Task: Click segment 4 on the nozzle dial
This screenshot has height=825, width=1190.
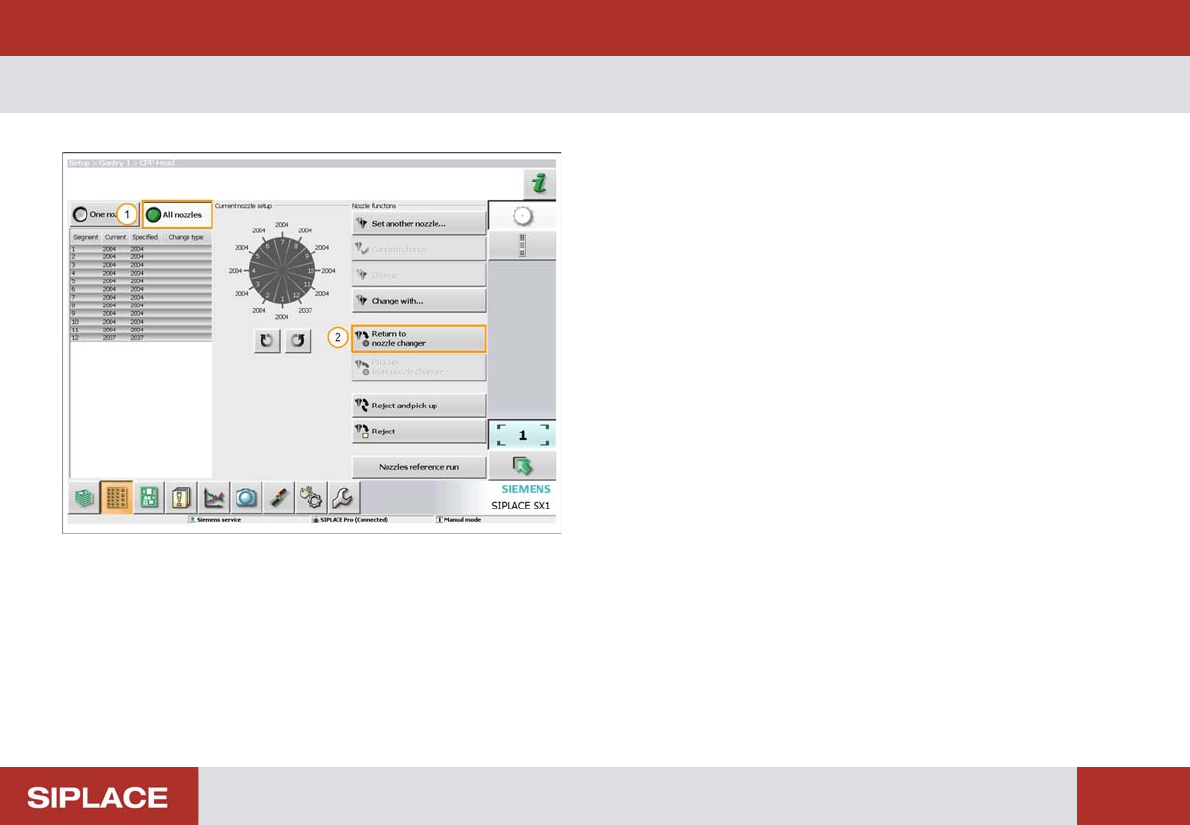Action: coord(253,270)
